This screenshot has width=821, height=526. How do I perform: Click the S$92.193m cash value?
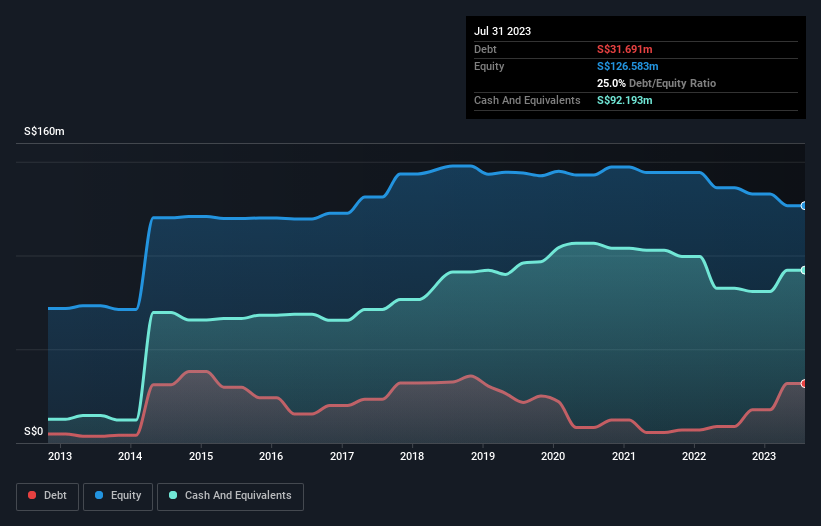coord(625,100)
